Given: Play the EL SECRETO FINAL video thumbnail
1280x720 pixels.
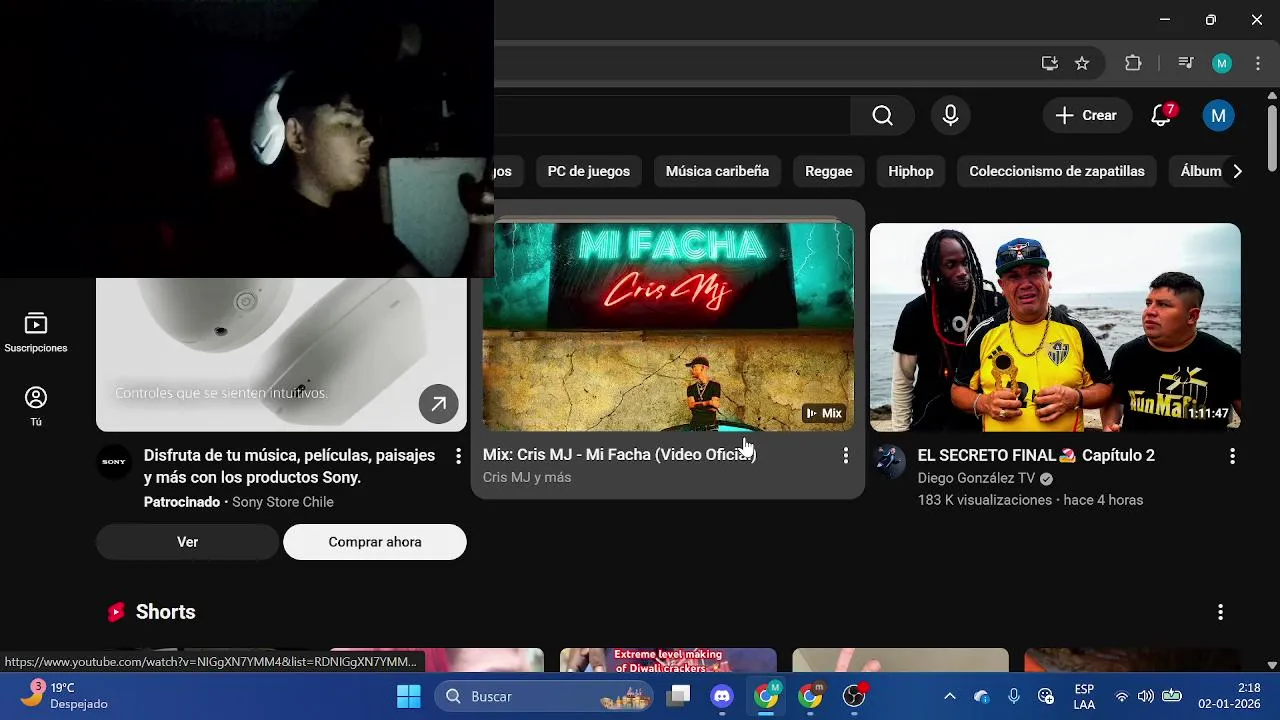Looking at the screenshot, I should coord(1055,327).
